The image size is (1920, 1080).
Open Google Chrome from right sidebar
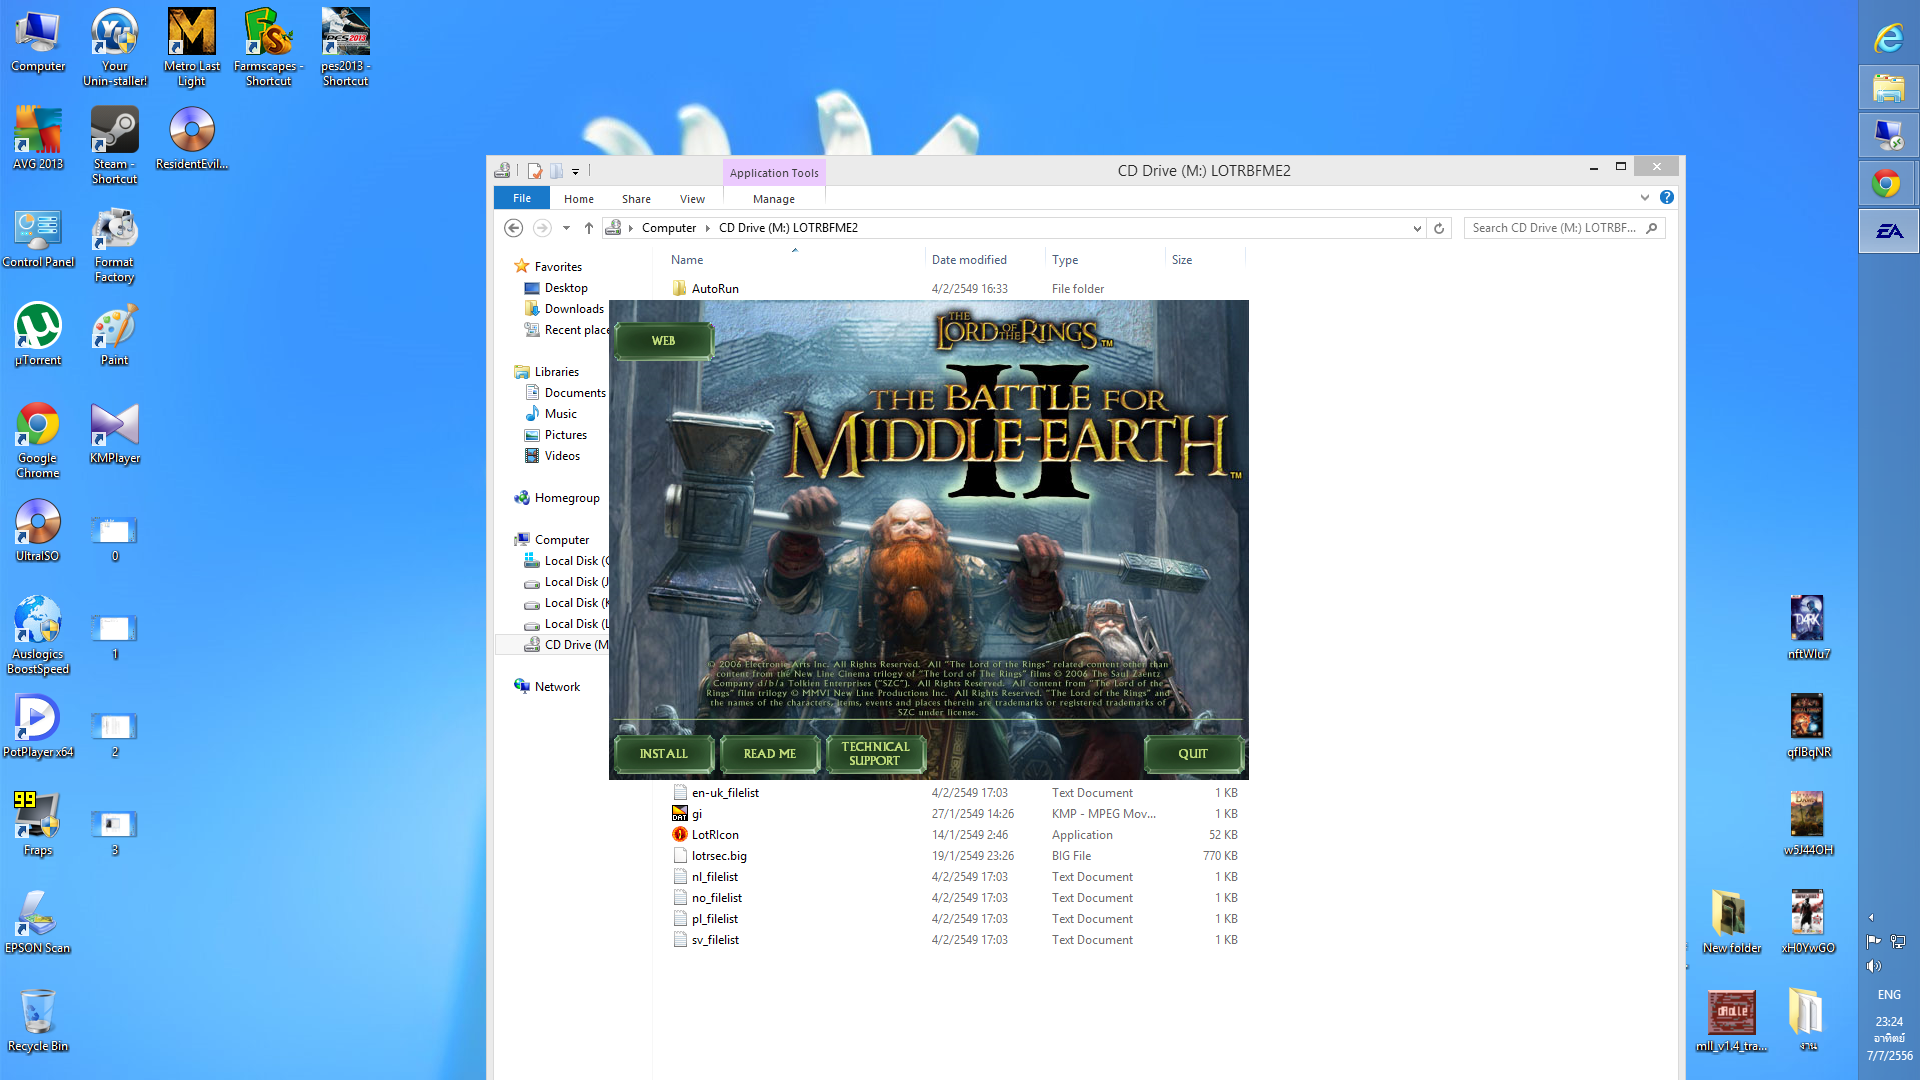pyautogui.click(x=1887, y=183)
